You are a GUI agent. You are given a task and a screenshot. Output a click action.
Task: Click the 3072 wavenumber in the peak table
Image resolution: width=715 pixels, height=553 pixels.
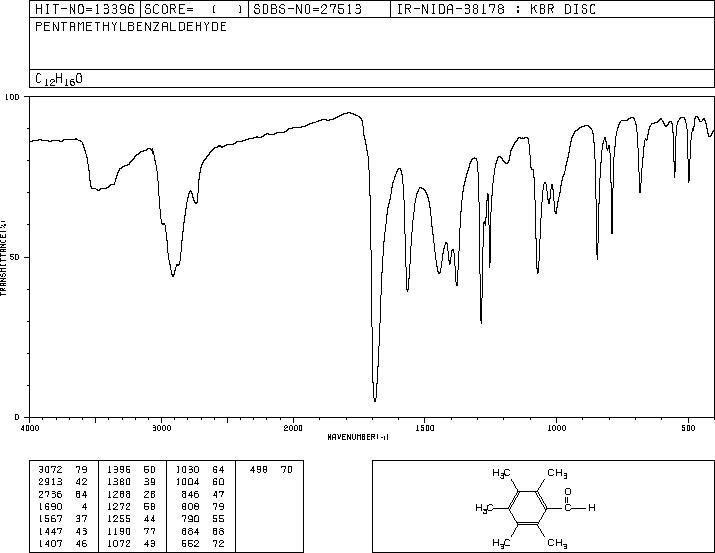click(x=50, y=470)
